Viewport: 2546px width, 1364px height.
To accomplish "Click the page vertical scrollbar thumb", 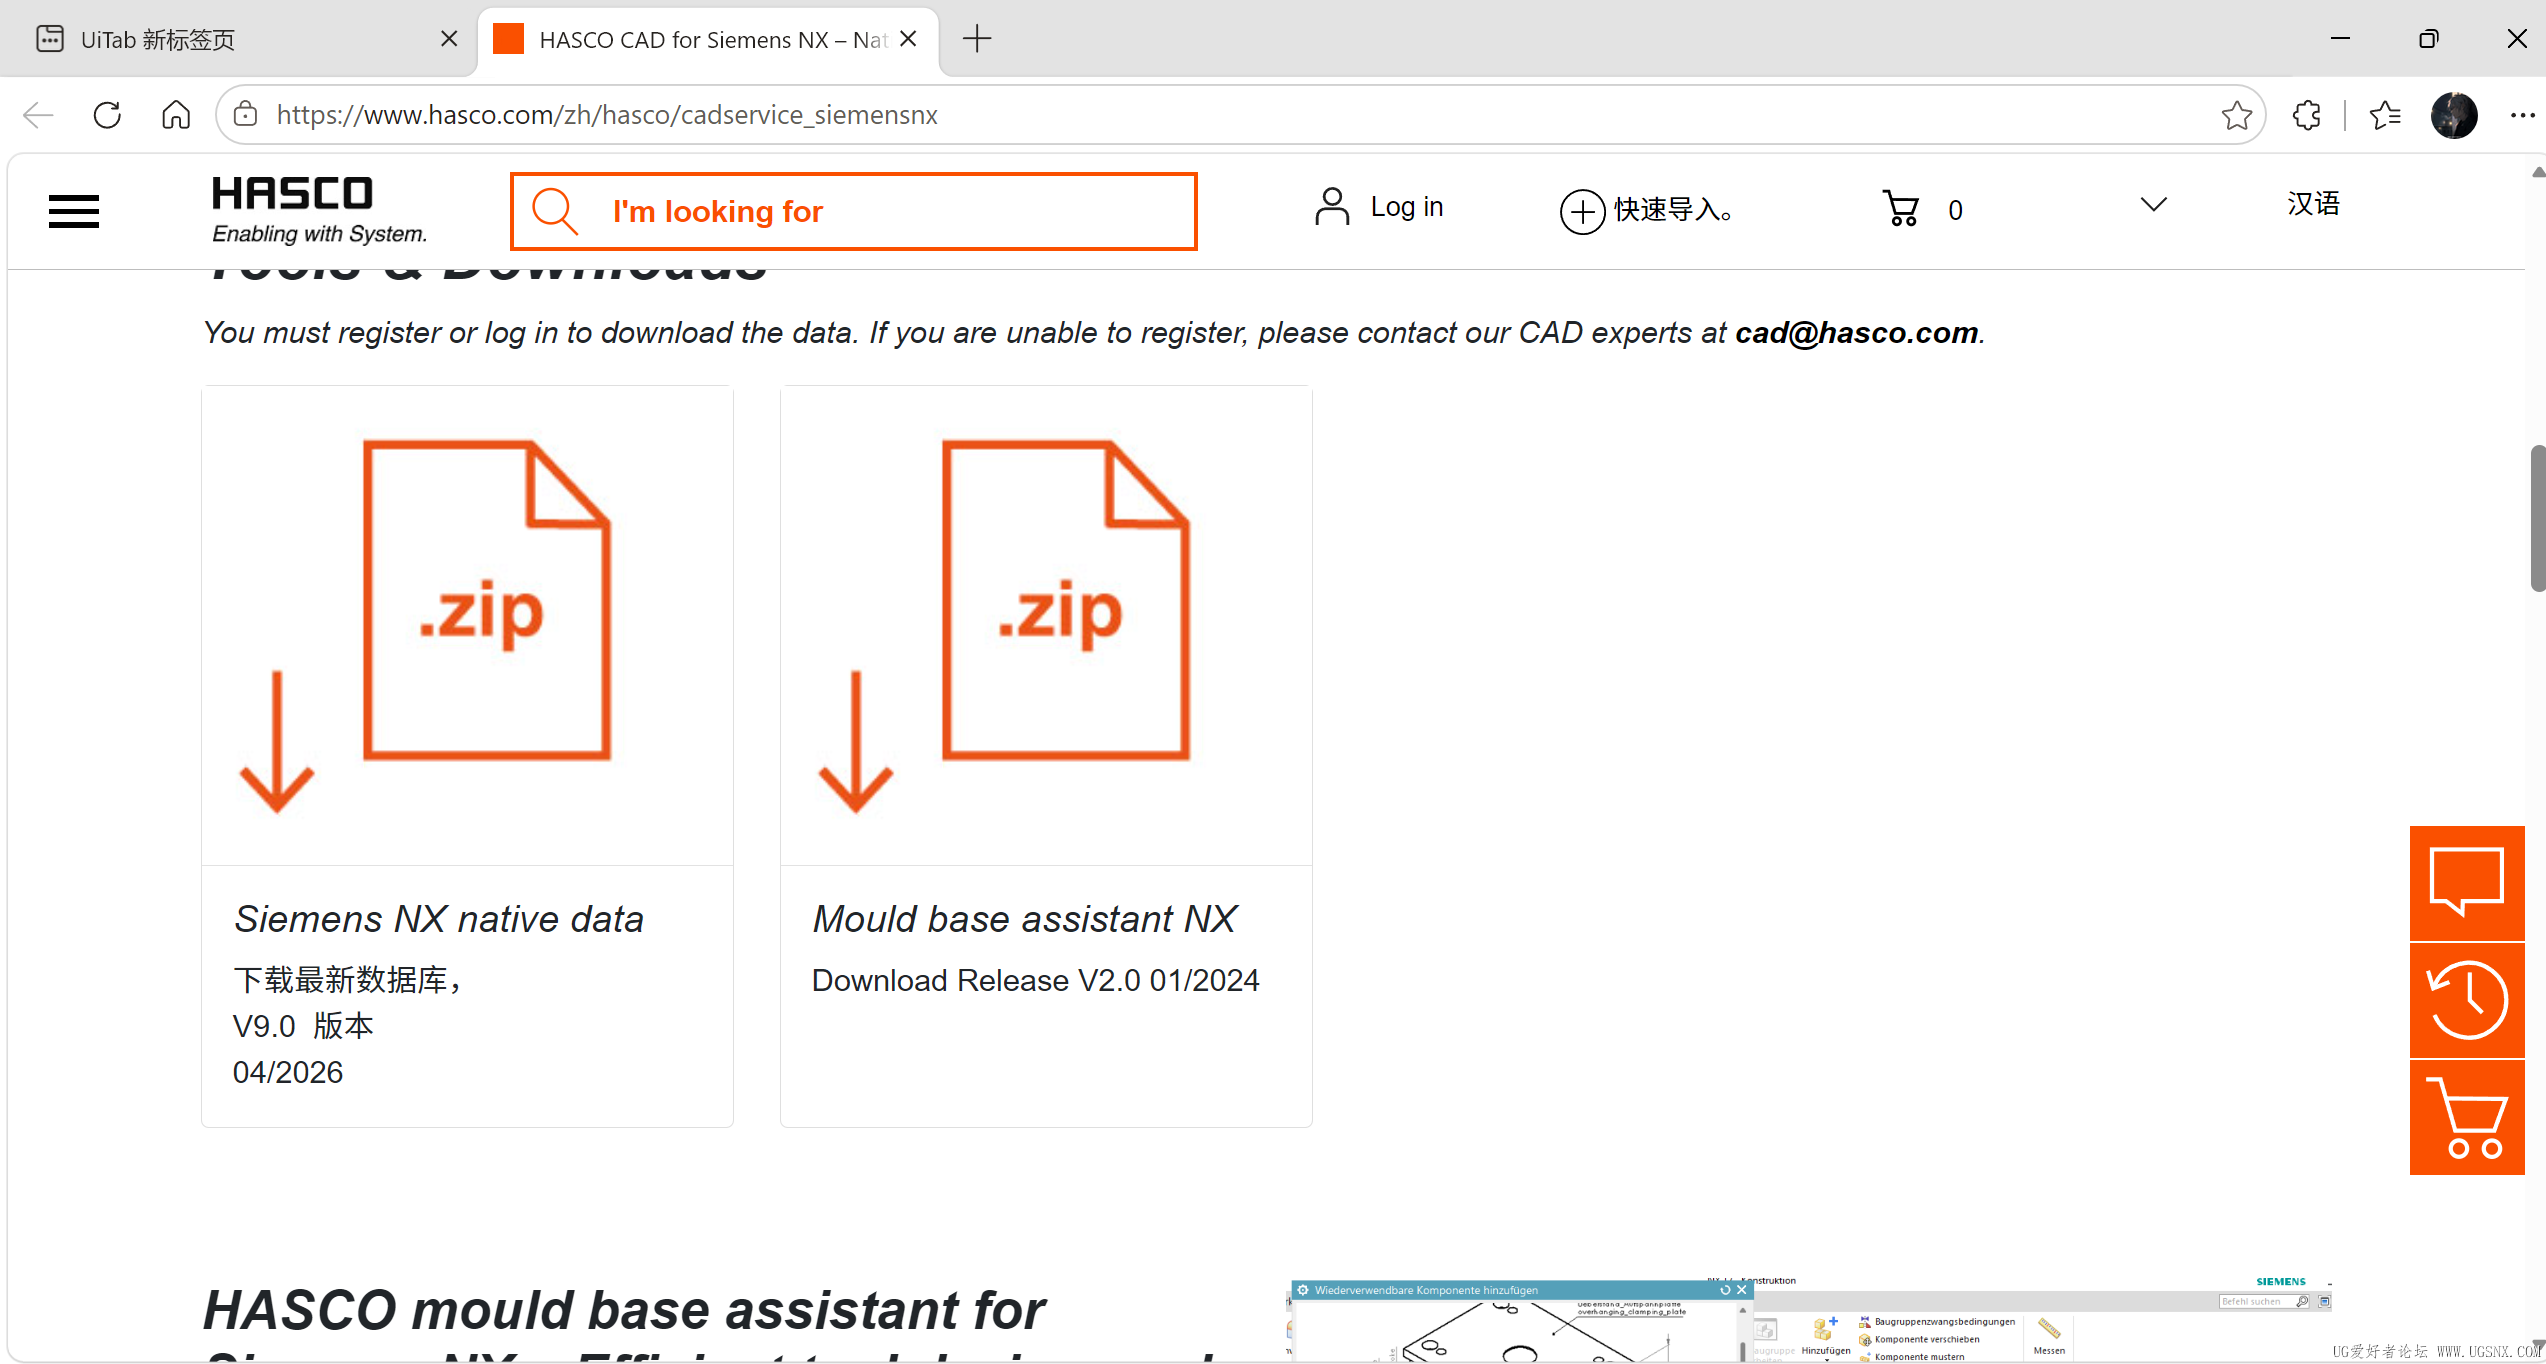I will 2538,518.
